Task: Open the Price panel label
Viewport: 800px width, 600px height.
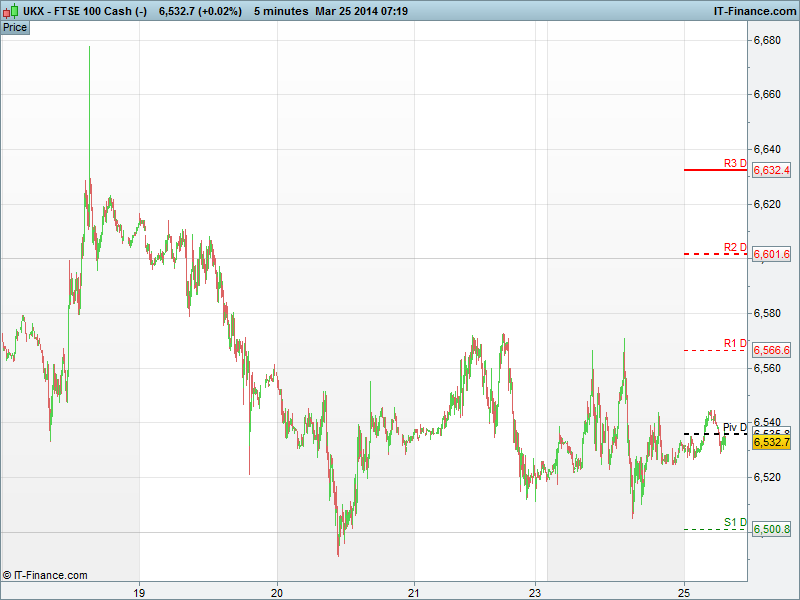Action: pos(15,27)
